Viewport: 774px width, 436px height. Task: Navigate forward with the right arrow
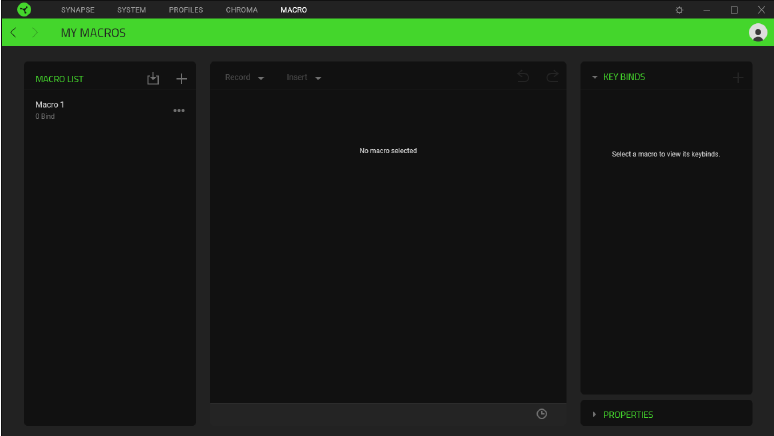point(35,33)
